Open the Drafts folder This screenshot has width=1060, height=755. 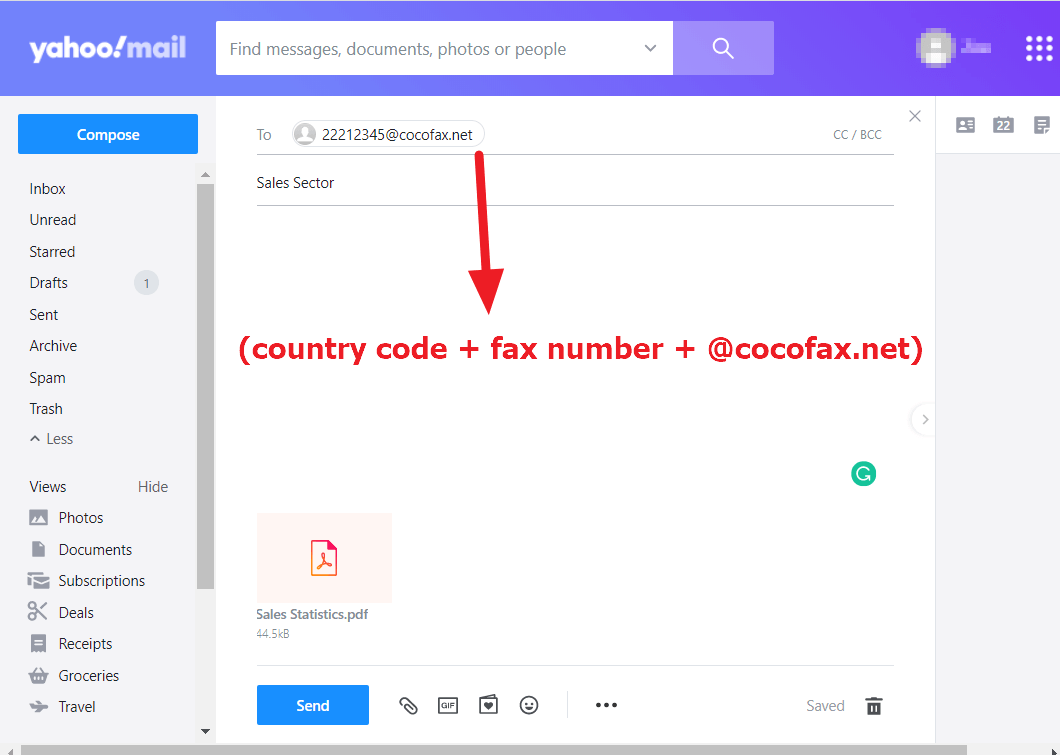(x=49, y=283)
